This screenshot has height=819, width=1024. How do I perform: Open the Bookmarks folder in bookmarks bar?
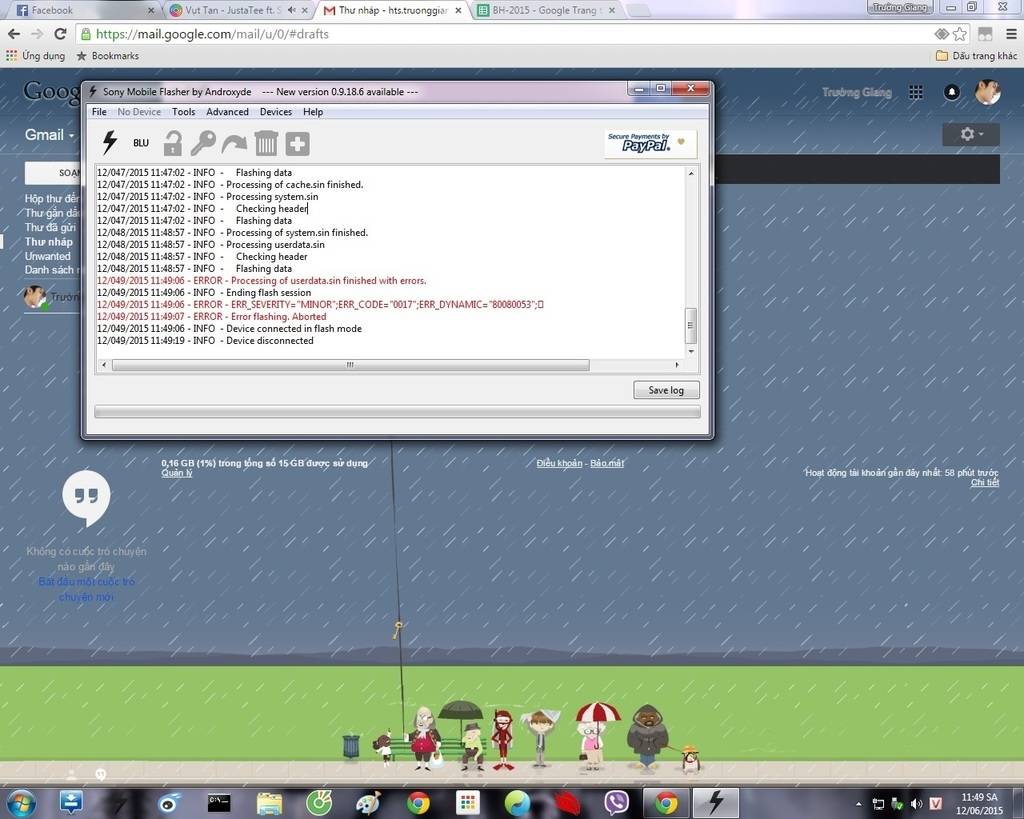click(x=108, y=56)
